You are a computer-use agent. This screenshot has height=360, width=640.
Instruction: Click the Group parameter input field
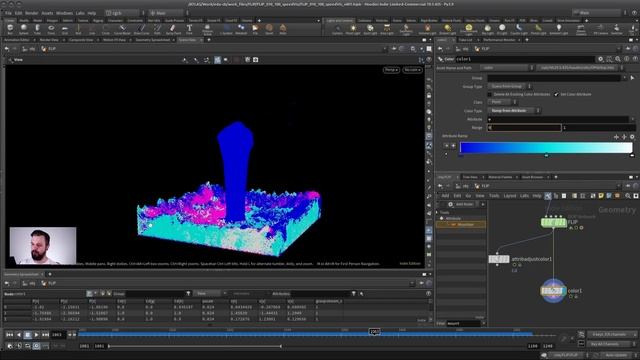pyautogui.click(x=555, y=78)
